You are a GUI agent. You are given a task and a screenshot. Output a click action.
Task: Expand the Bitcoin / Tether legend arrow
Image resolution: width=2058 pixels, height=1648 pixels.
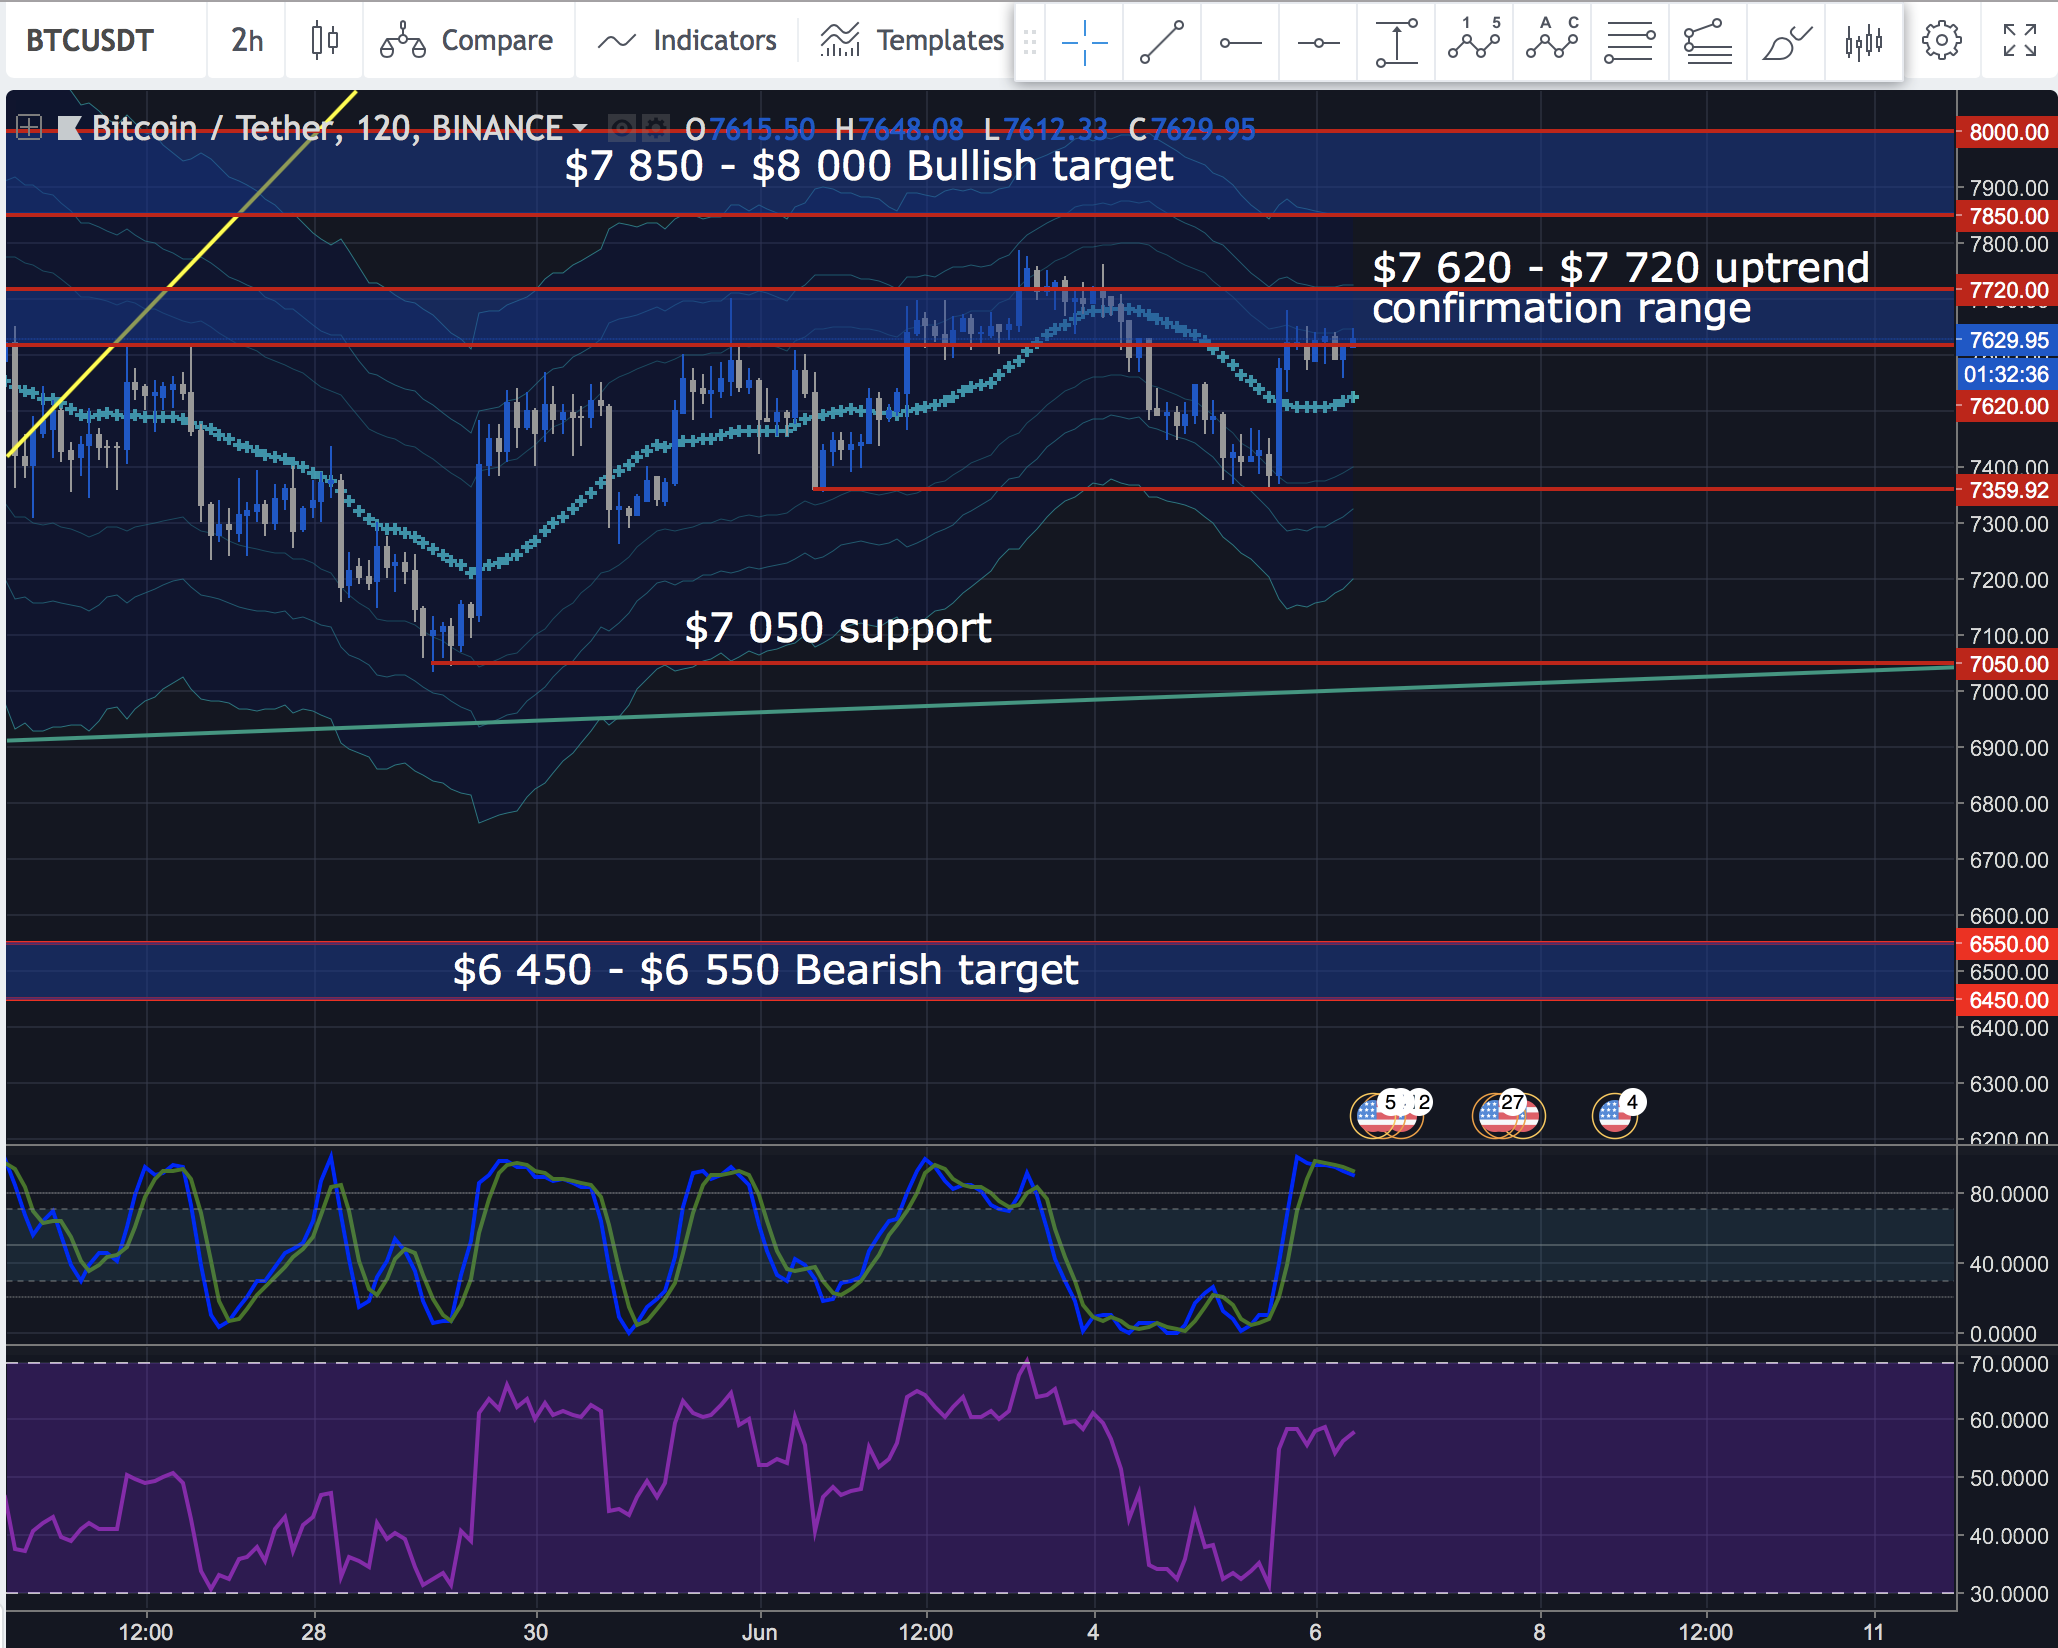pyautogui.click(x=580, y=128)
